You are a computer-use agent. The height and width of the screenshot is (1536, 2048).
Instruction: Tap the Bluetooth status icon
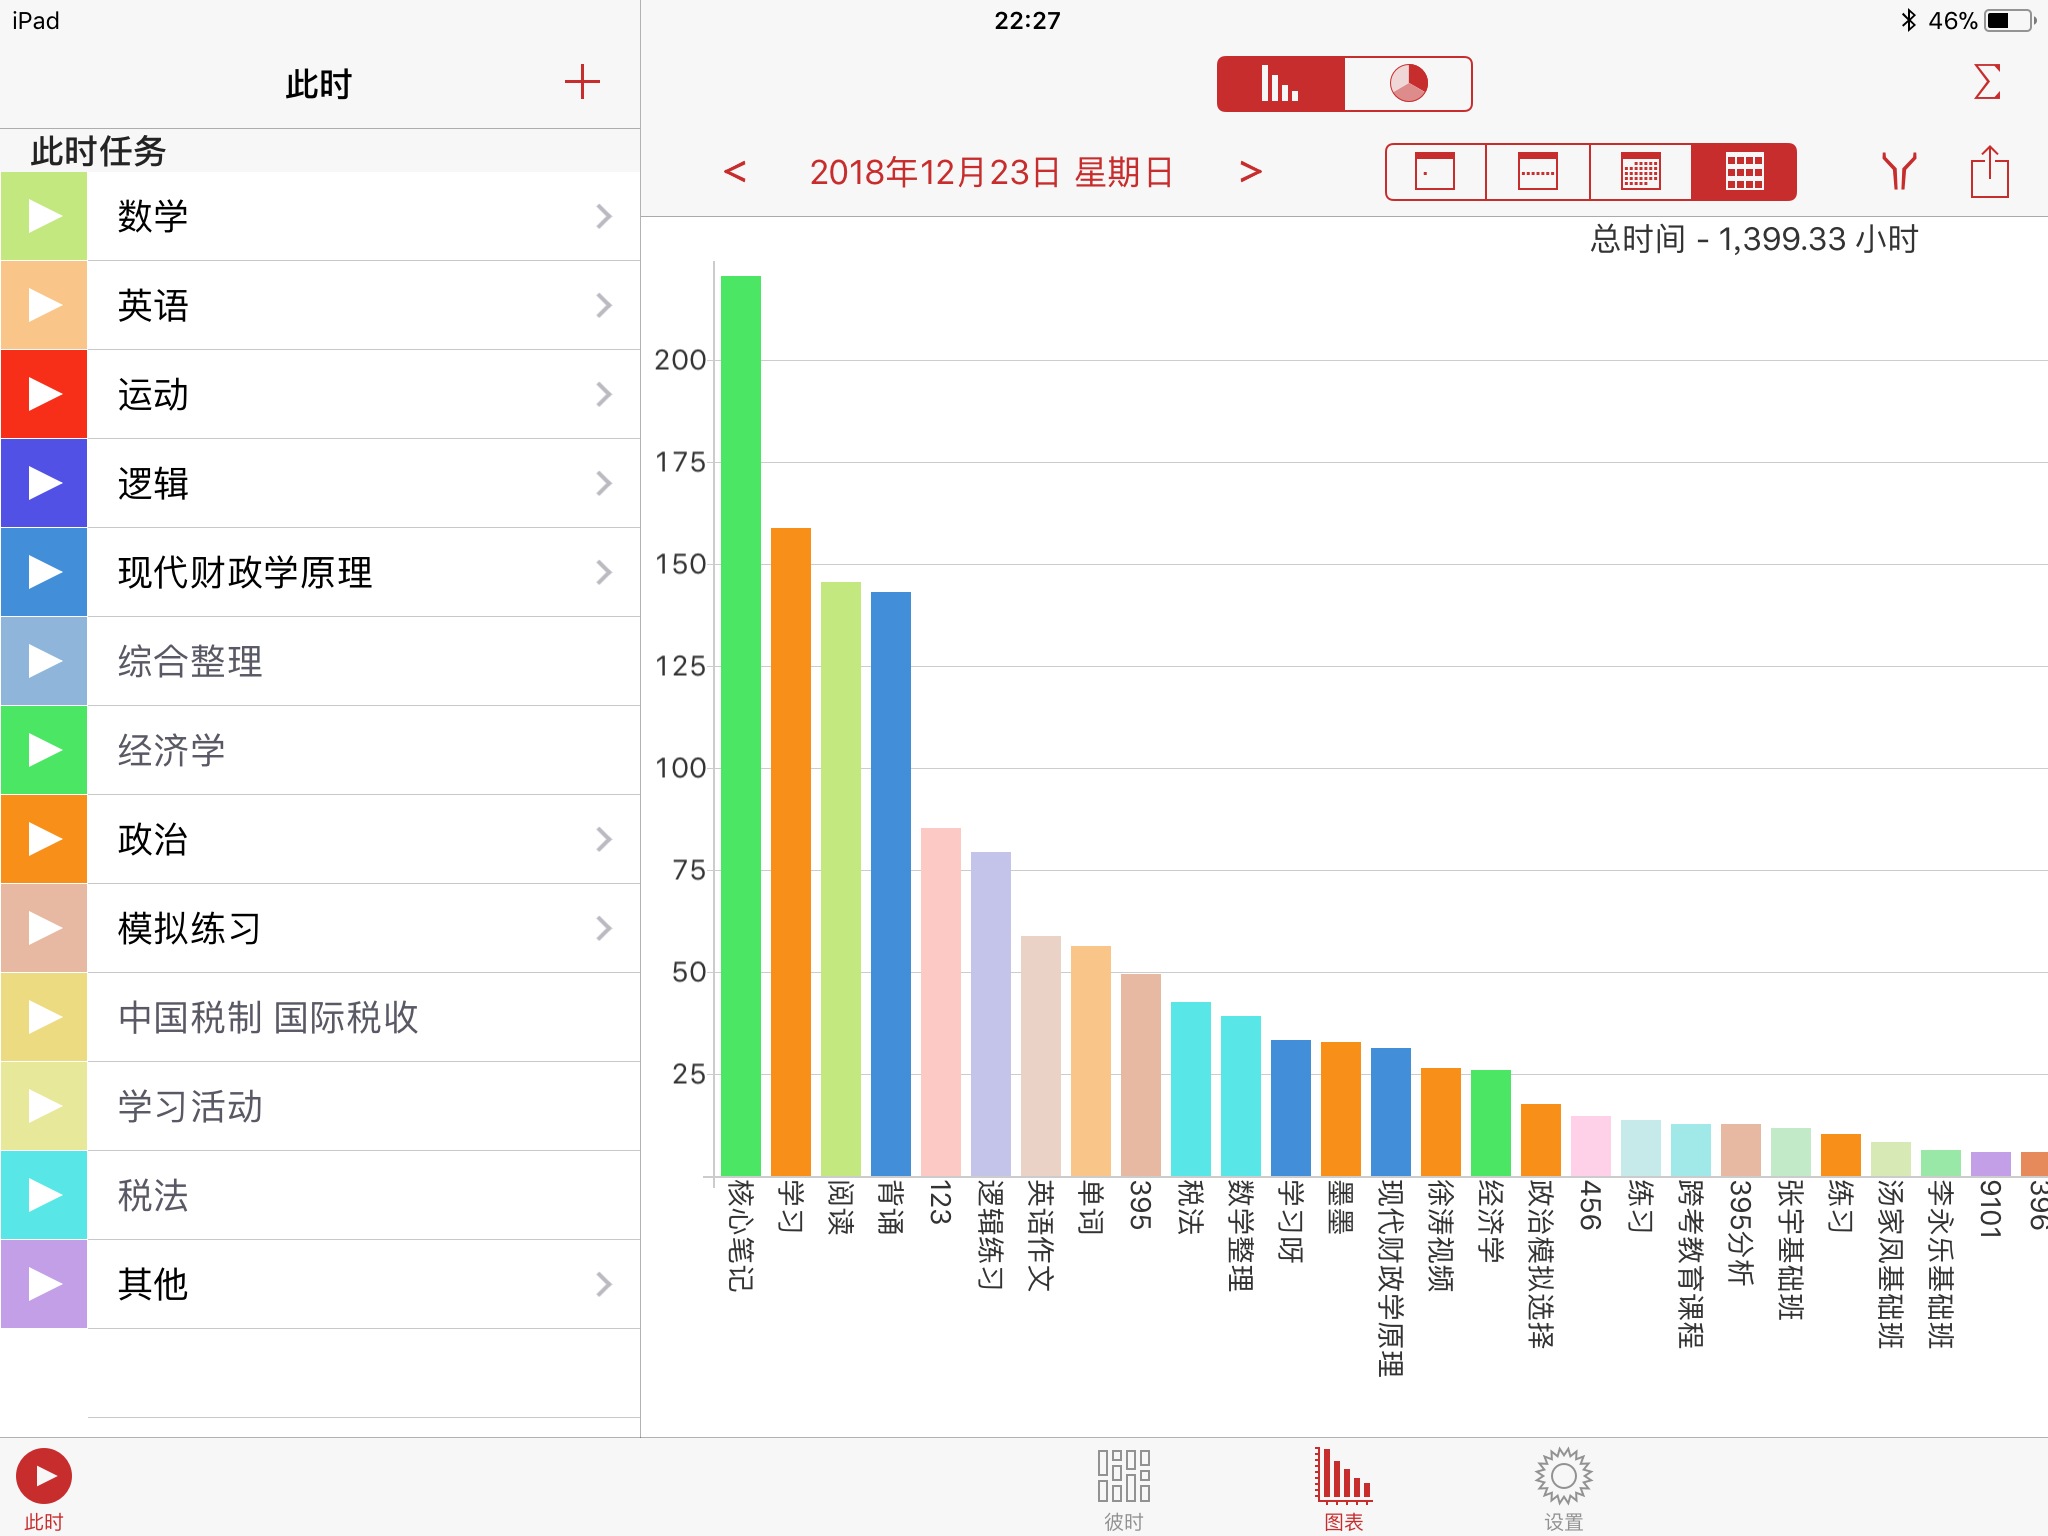tap(1908, 20)
